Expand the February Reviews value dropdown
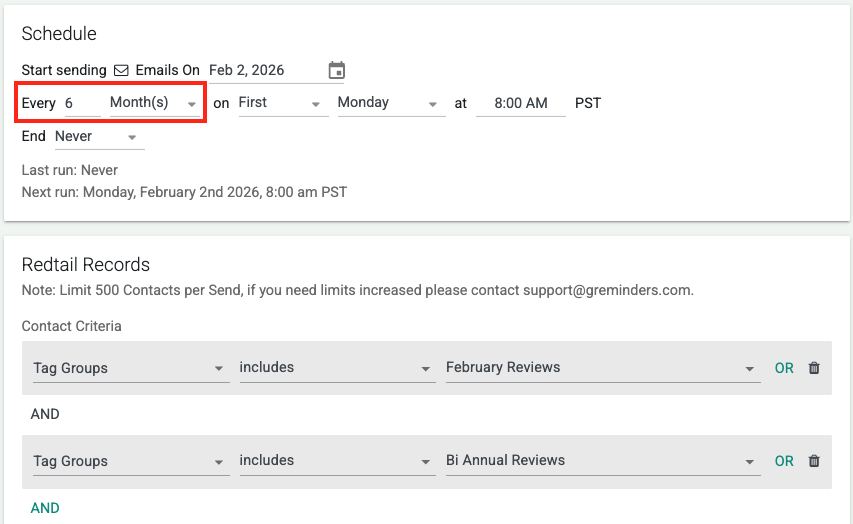The image size is (853, 524). [602, 368]
